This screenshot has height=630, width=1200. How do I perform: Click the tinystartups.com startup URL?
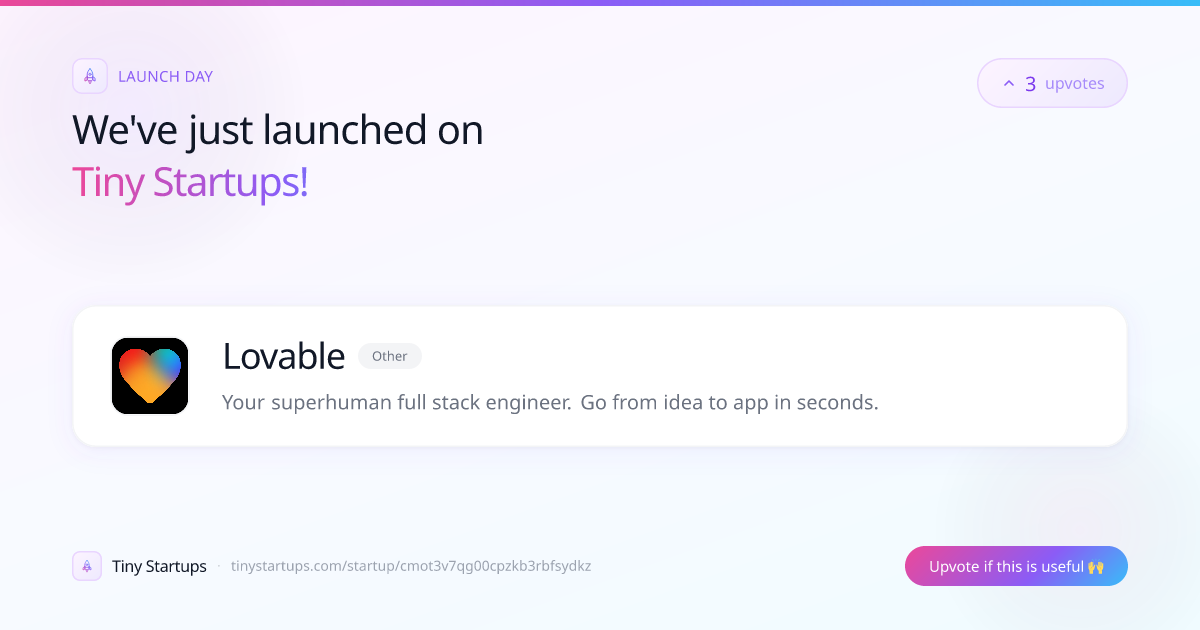click(x=411, y=566)
